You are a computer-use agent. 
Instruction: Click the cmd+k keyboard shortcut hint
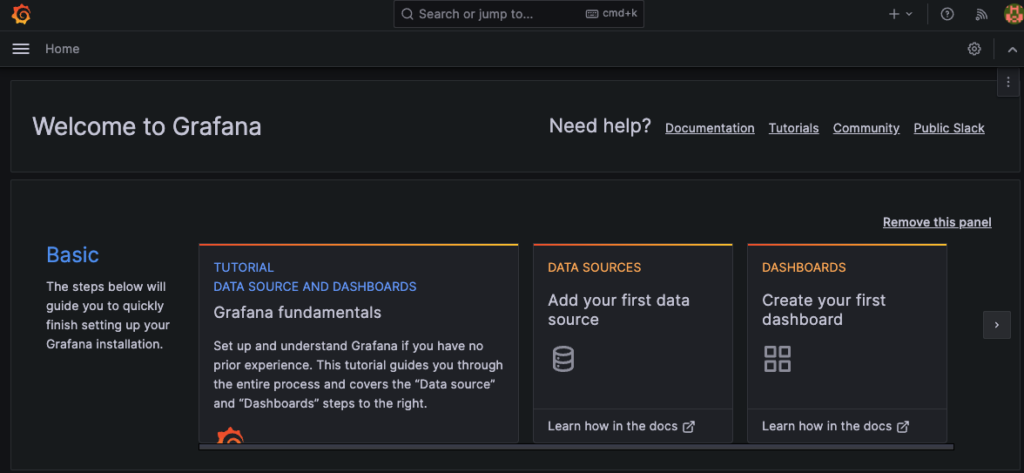point(611,14)
